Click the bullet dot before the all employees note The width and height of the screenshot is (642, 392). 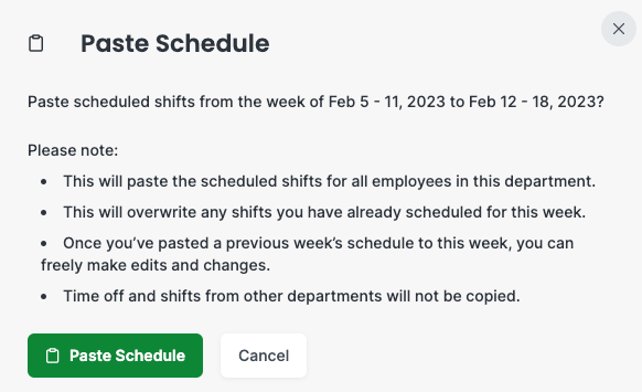coord(44,182)
